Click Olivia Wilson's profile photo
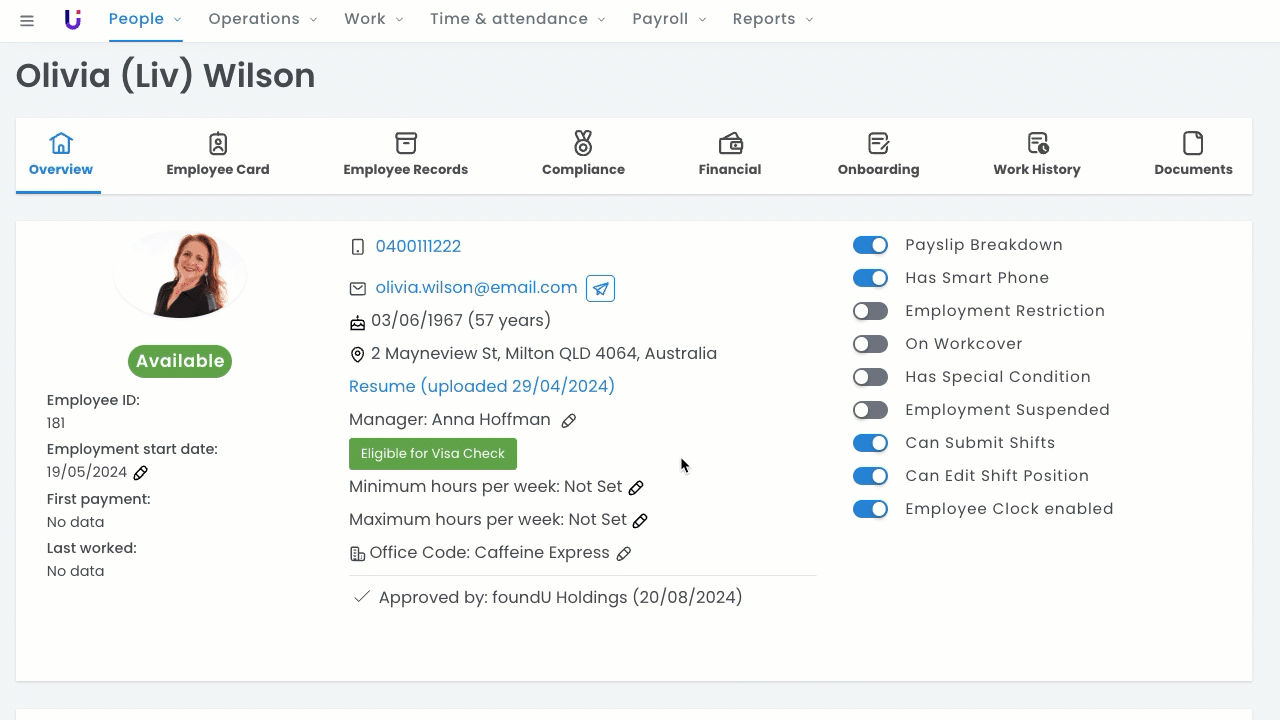 coord(180,275)
